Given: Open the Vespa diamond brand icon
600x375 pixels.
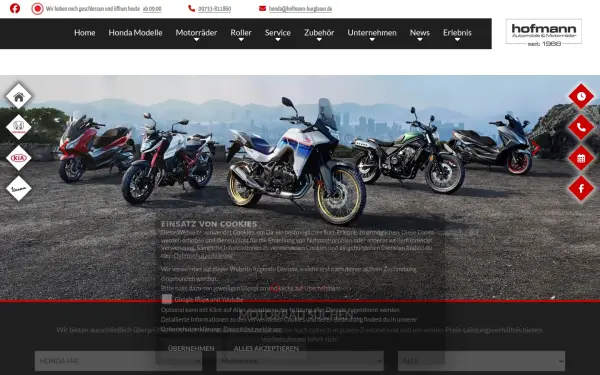Looking at the screenshot, I should pyautogui.click(x=18, y=188).
